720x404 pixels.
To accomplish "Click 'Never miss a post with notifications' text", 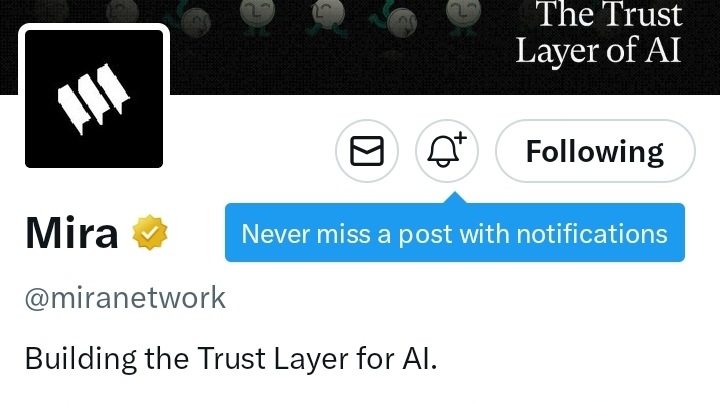I will click(455, 234).
